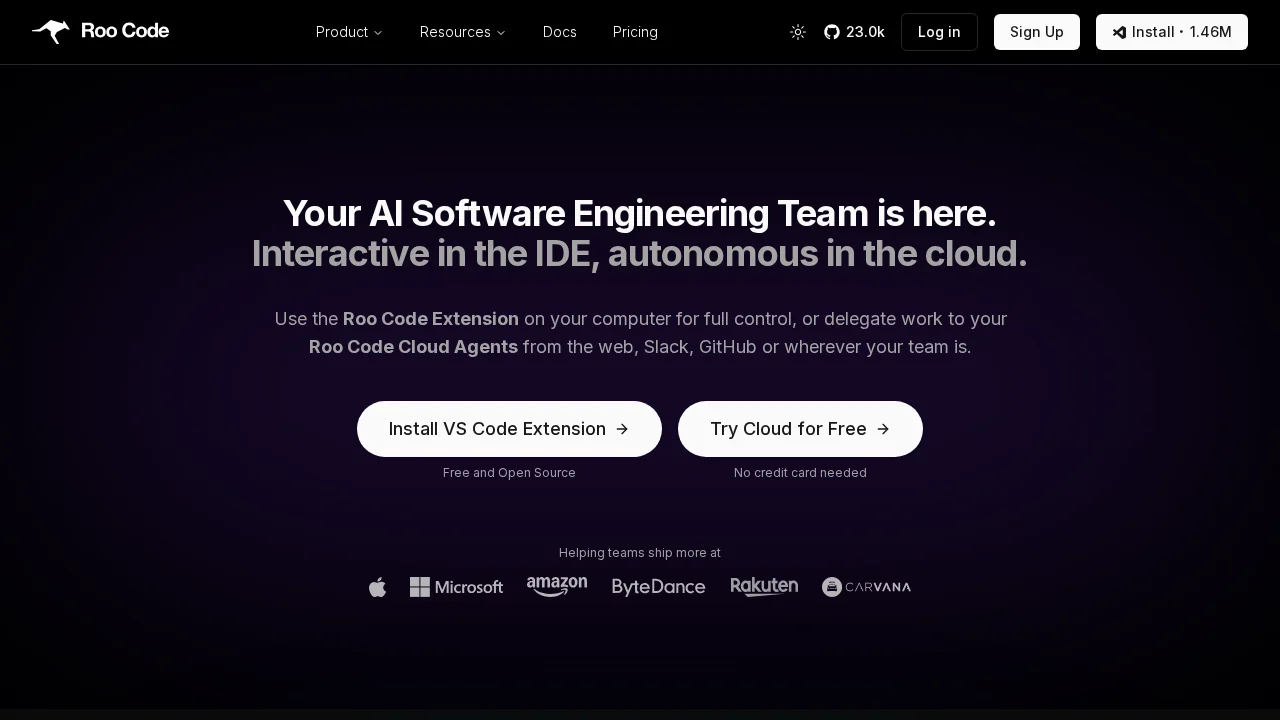
Task: Open the Docs navigation item
Action: click(560, 32)
